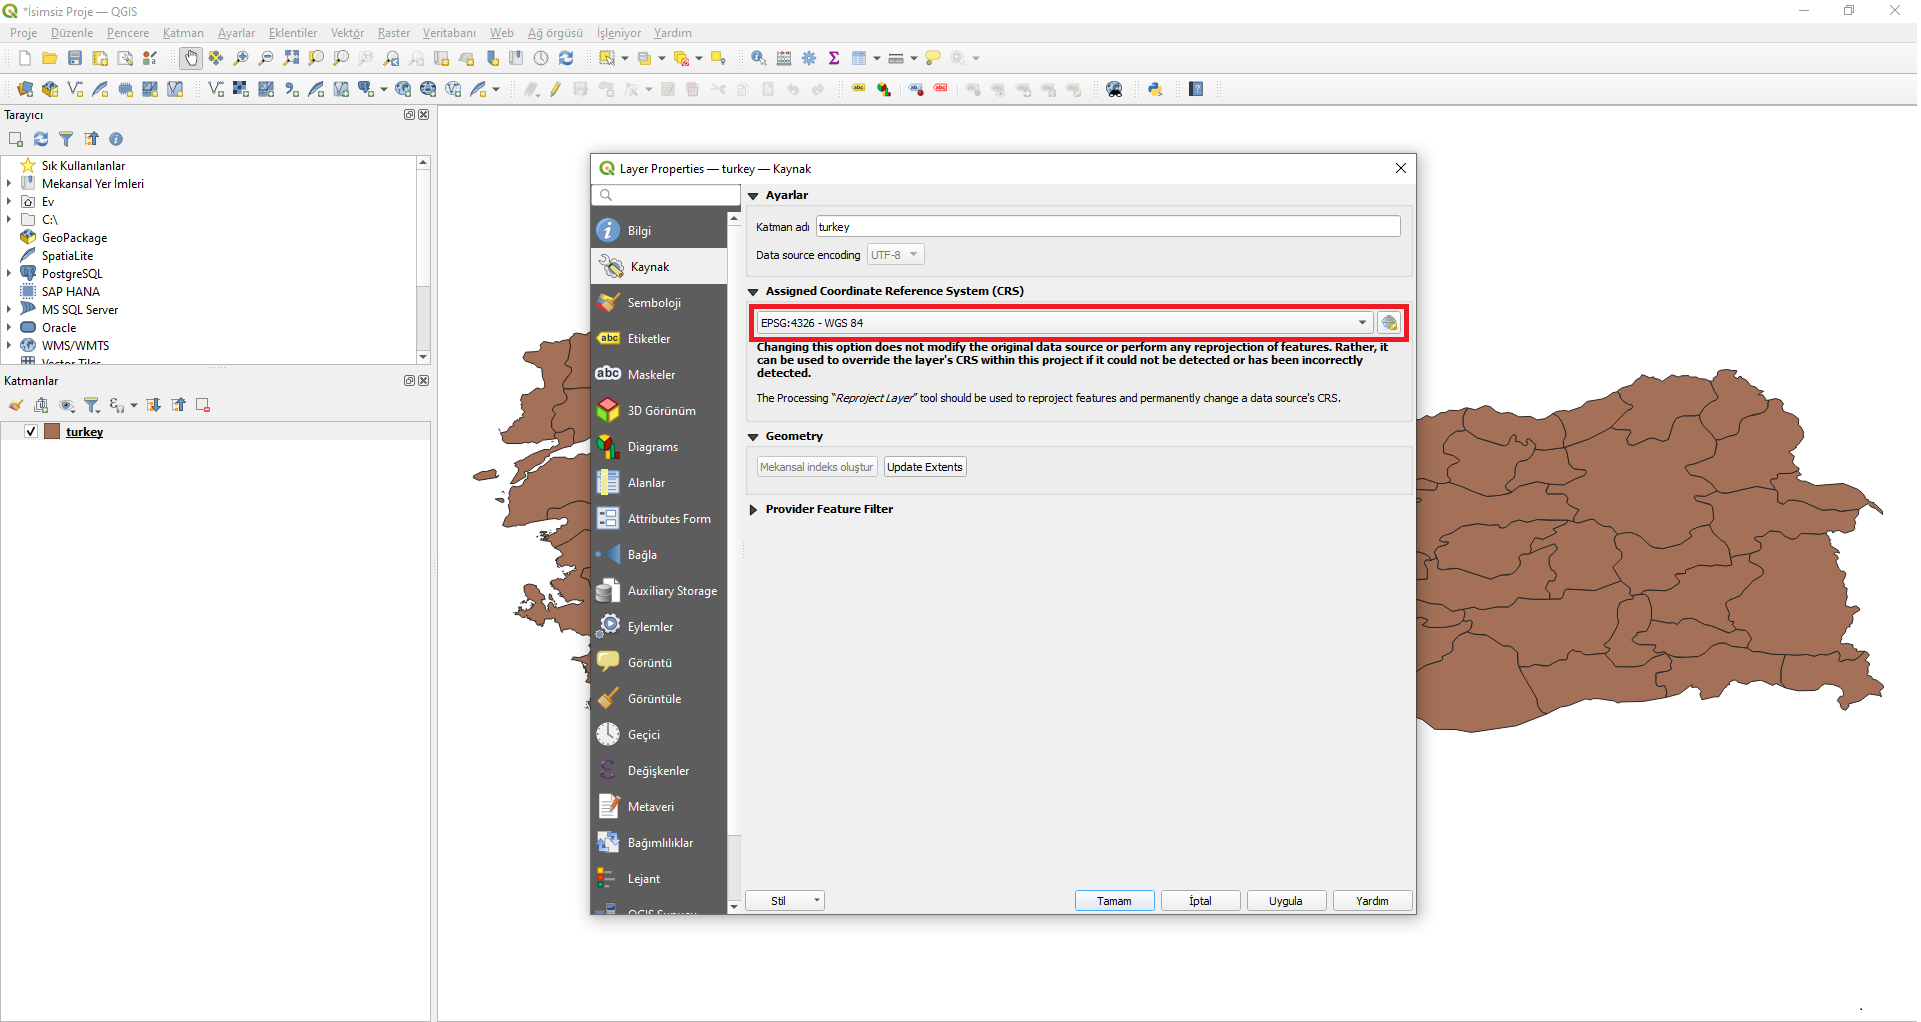Open the Semboloji tab

[x=659, y=303]
